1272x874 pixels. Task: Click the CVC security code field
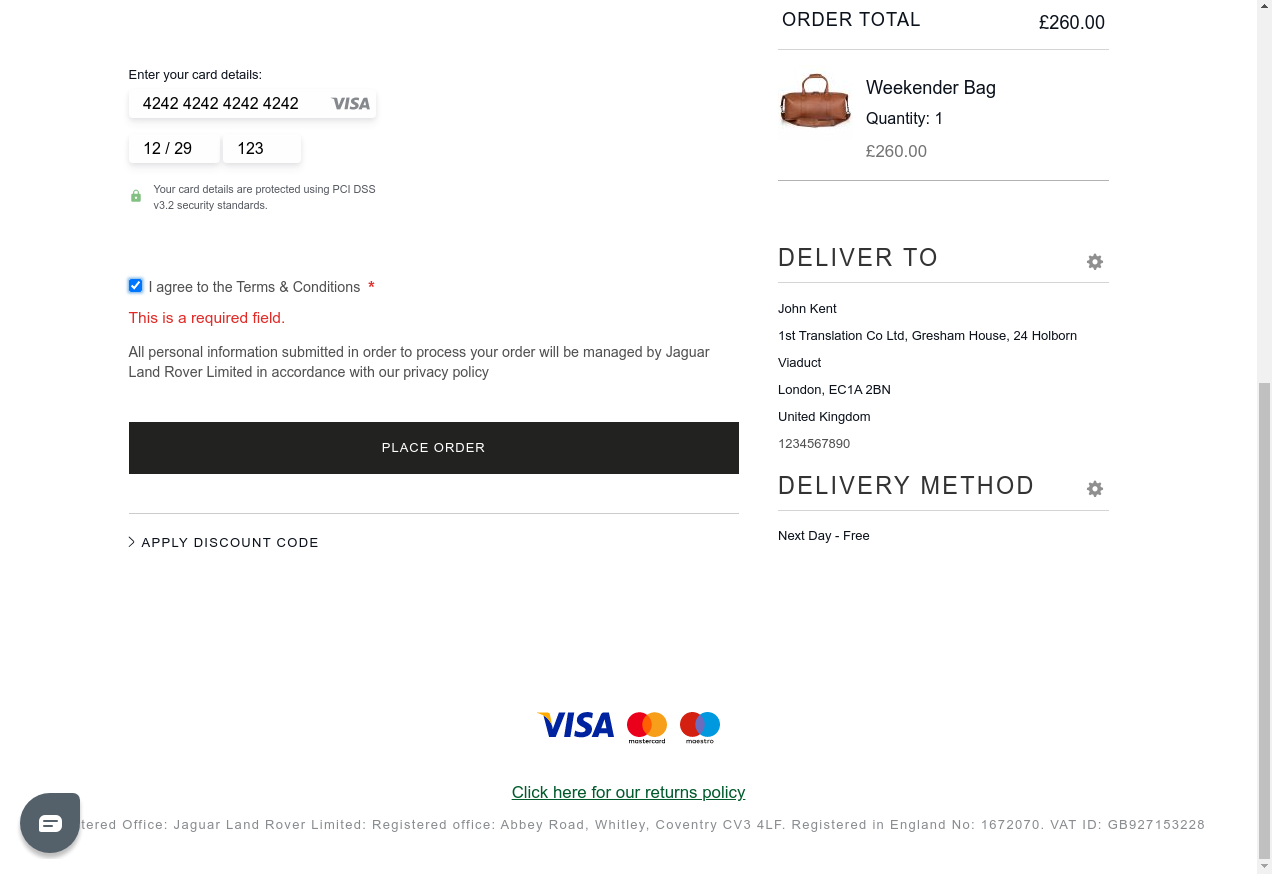(261, 149)
